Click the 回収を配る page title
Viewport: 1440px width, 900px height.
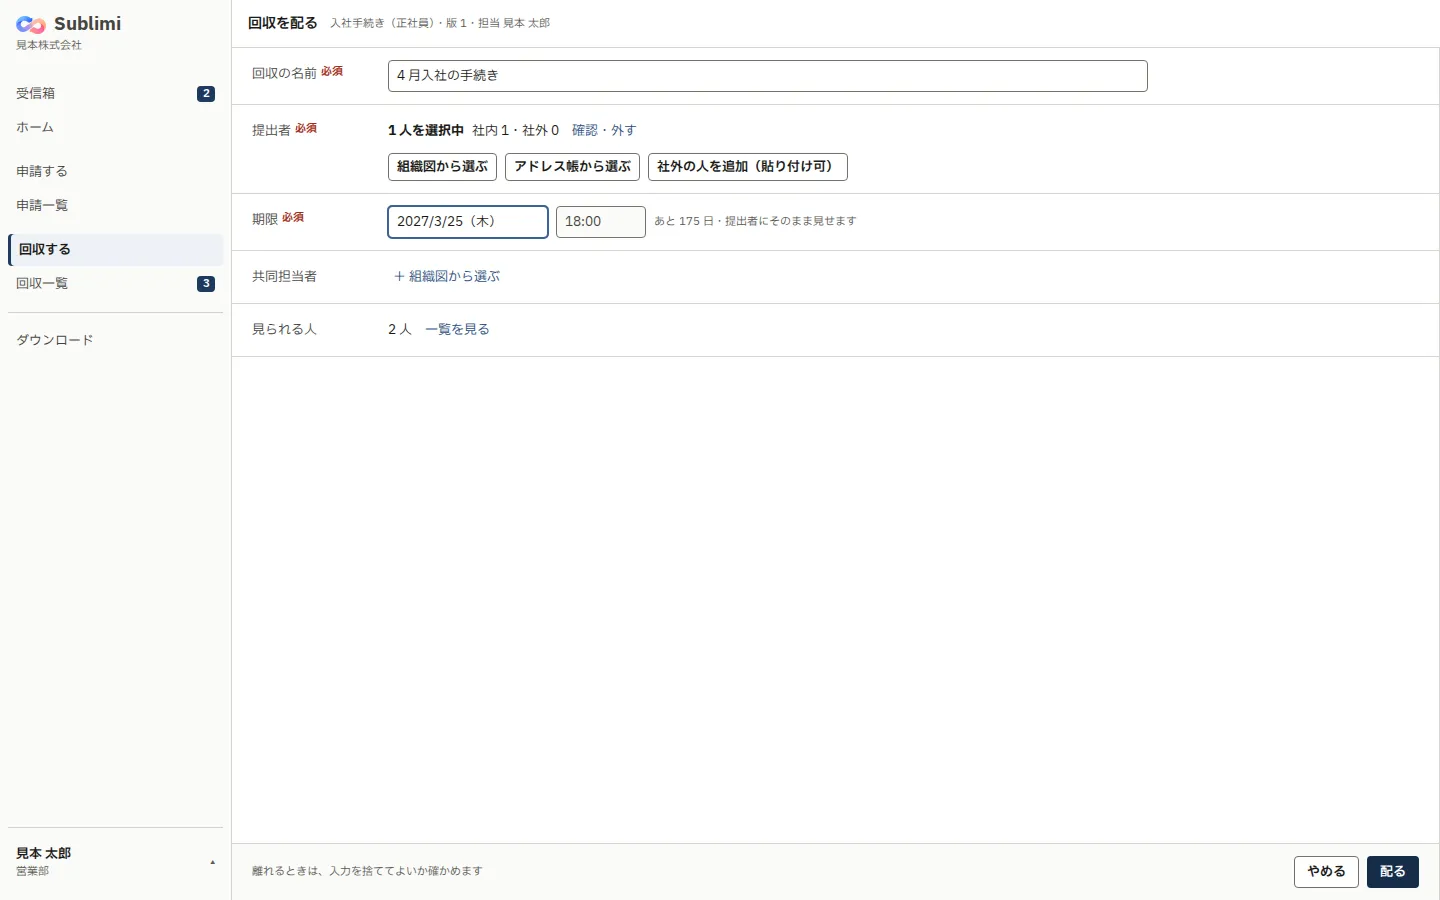[x=283, y=23]
